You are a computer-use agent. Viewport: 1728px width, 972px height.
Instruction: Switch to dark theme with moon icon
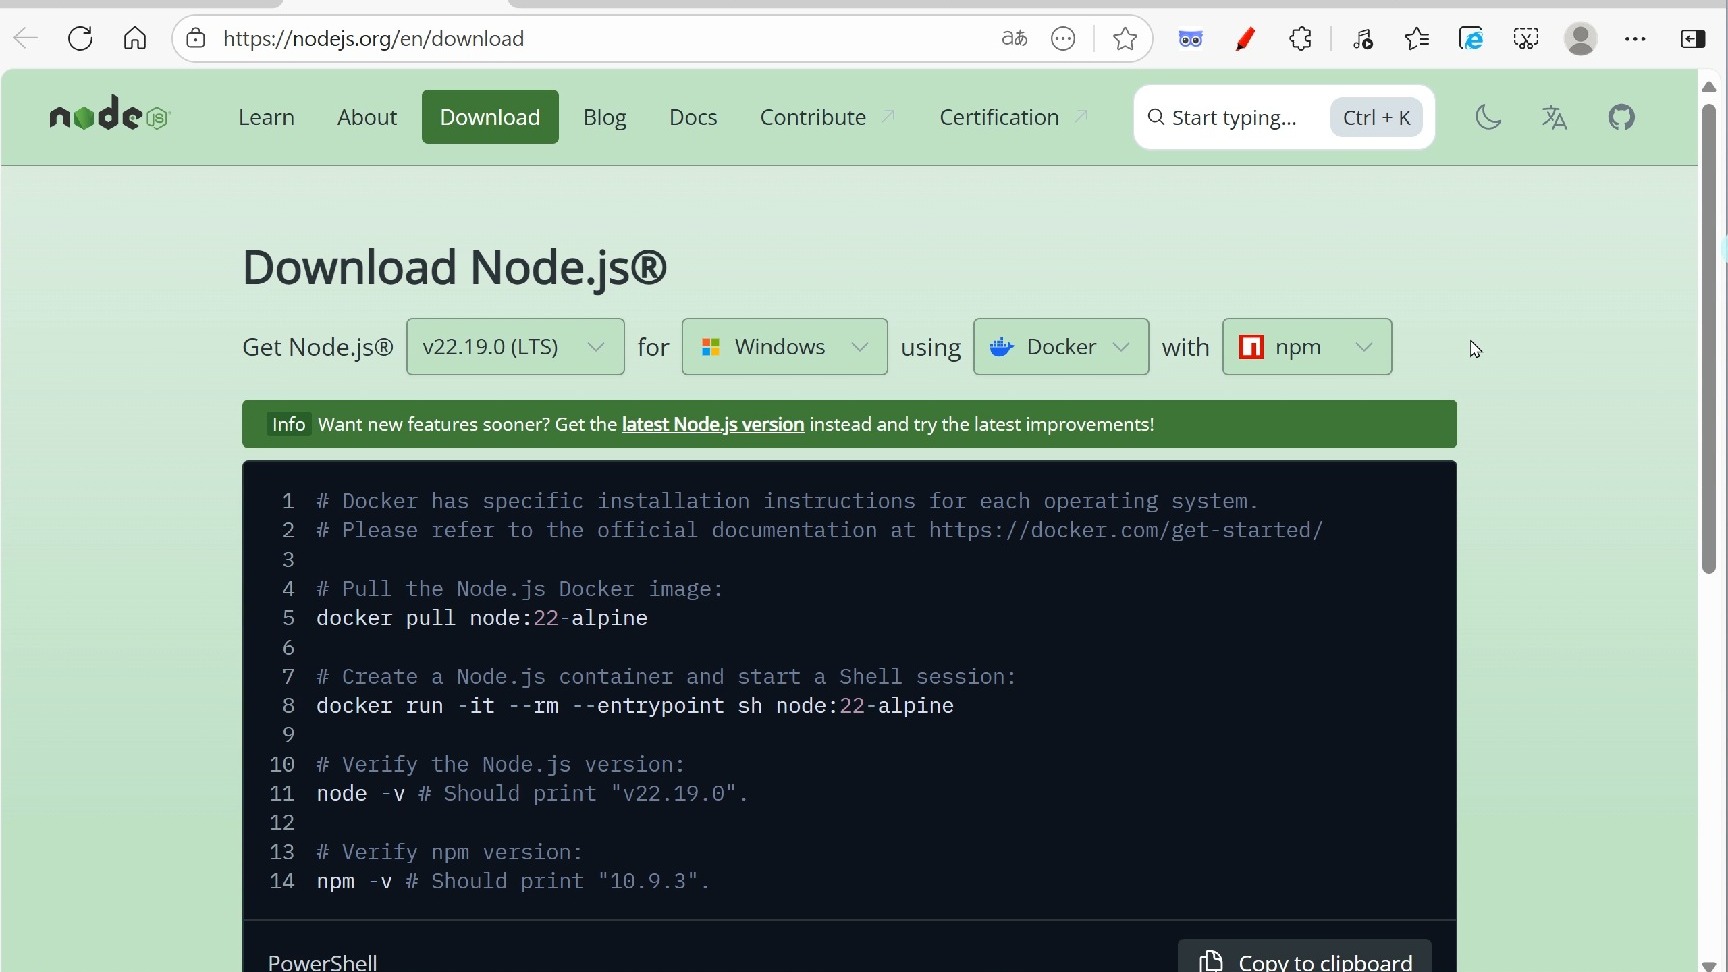(x=1488, y=117)
